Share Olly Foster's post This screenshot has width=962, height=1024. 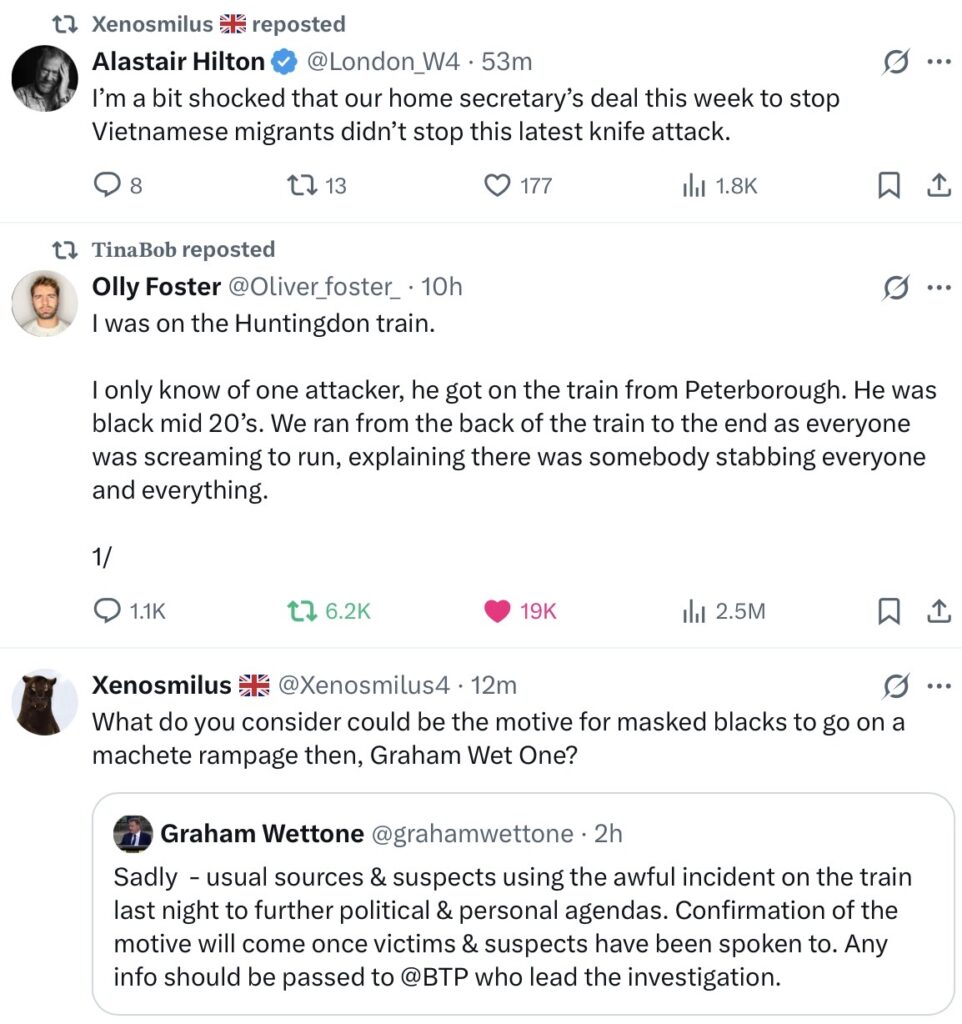(x=939, y=610)
